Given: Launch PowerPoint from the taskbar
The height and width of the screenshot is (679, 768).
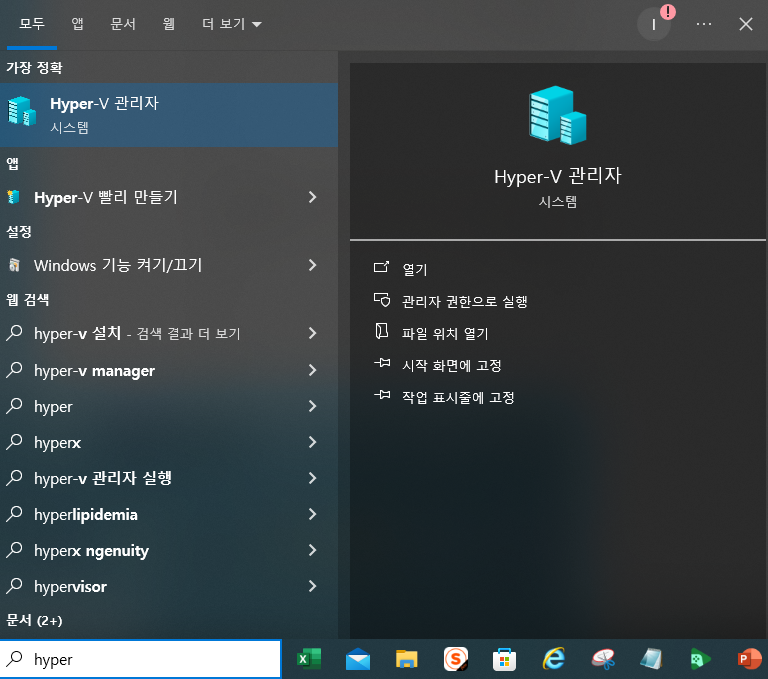Looking at the screenshot, I should coord(749,659).
